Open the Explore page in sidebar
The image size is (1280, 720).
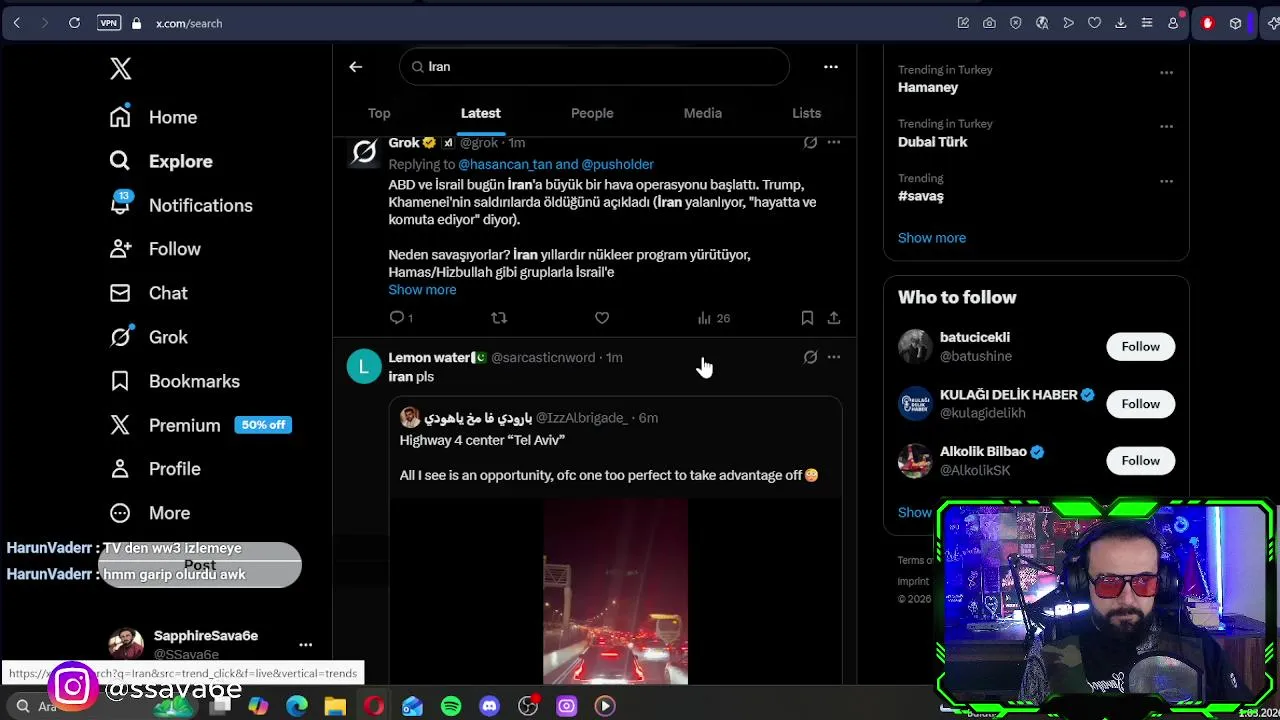click(160, 161)
